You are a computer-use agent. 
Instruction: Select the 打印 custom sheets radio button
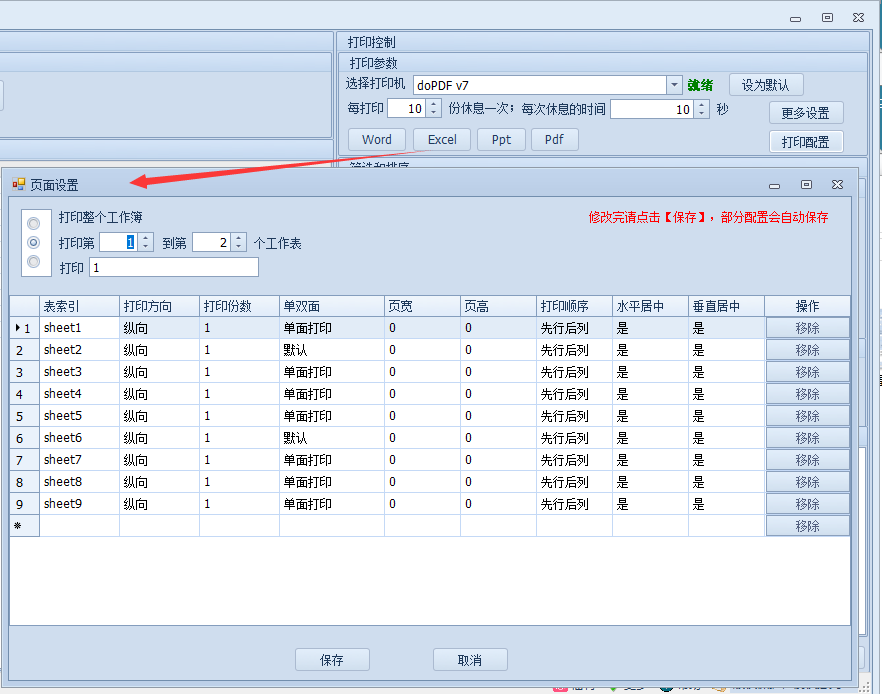tap(34, 262)
